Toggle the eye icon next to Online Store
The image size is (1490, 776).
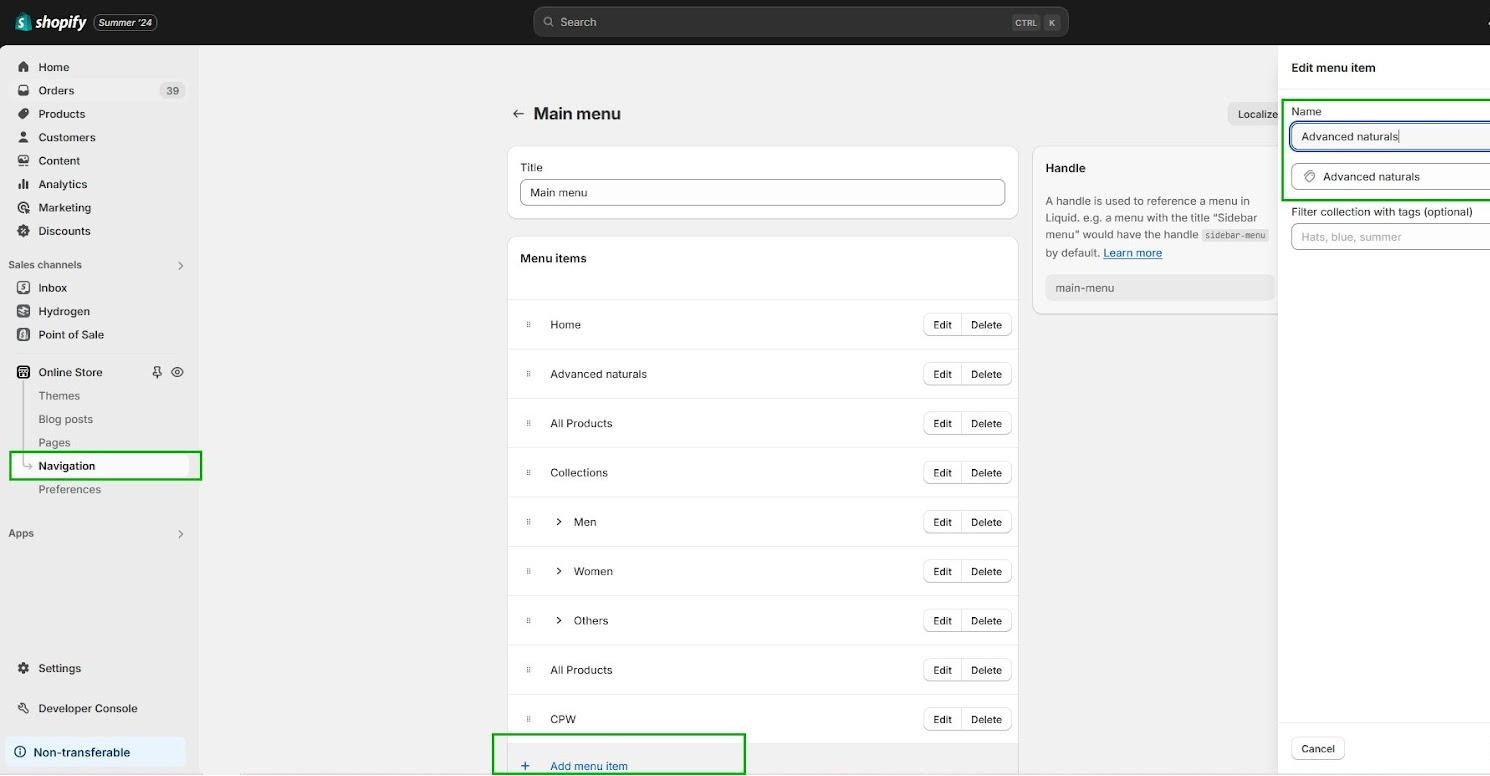tap(177, 372)
